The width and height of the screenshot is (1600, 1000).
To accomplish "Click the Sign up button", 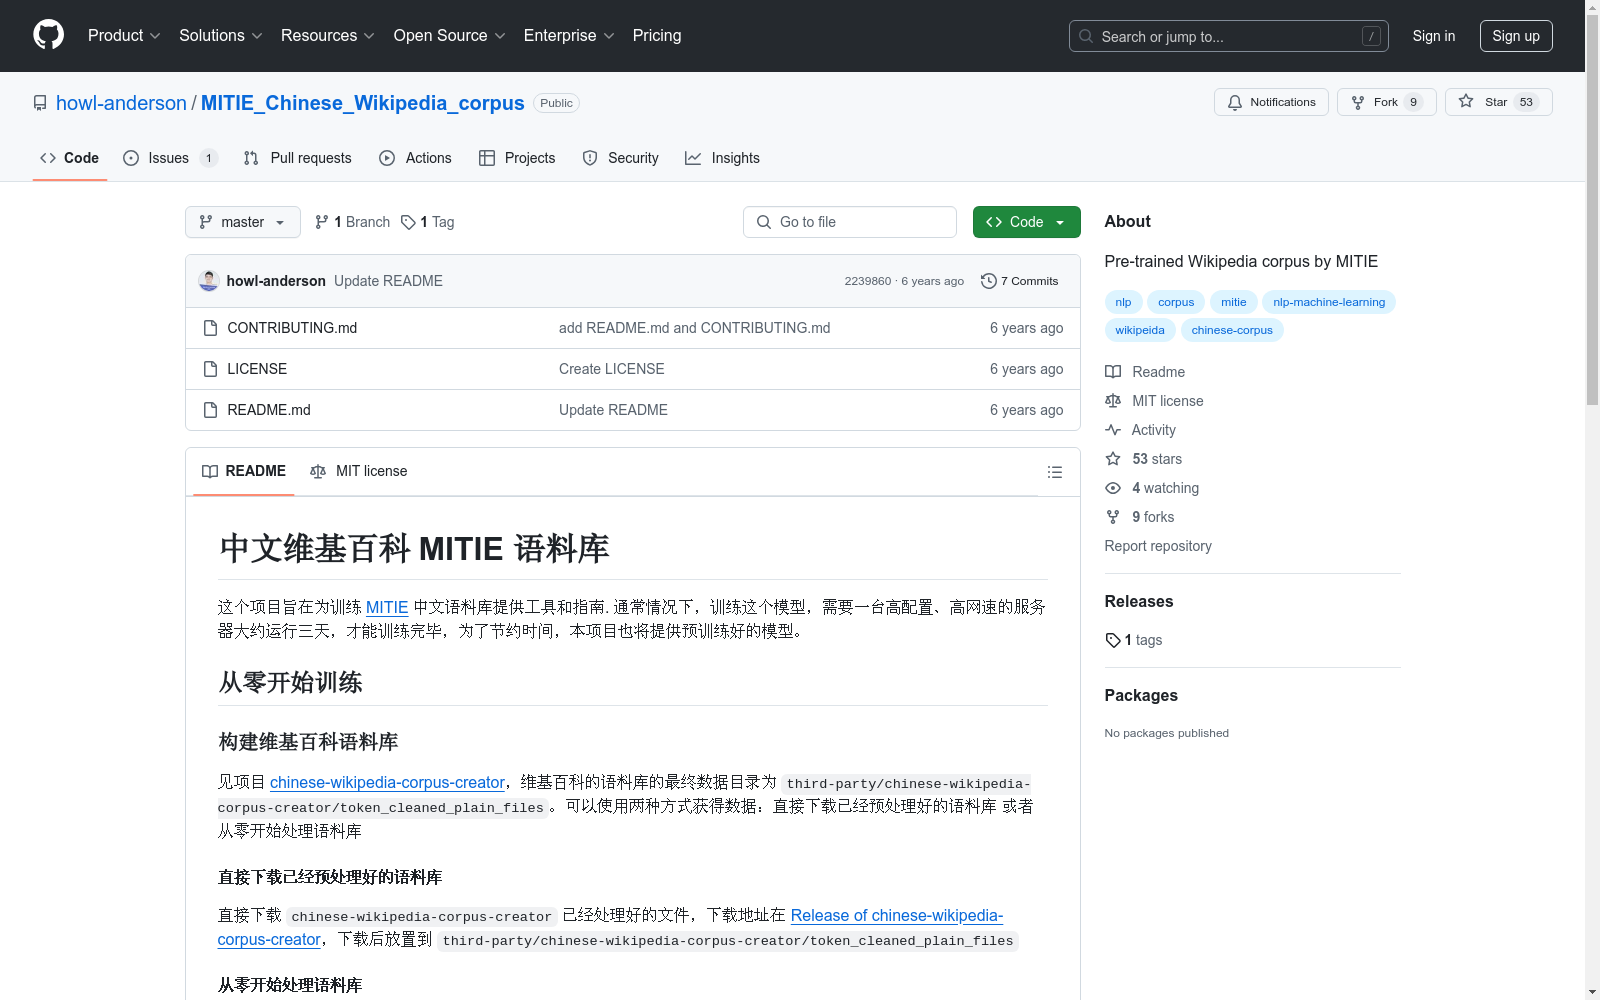I will tap(1516, 36).
